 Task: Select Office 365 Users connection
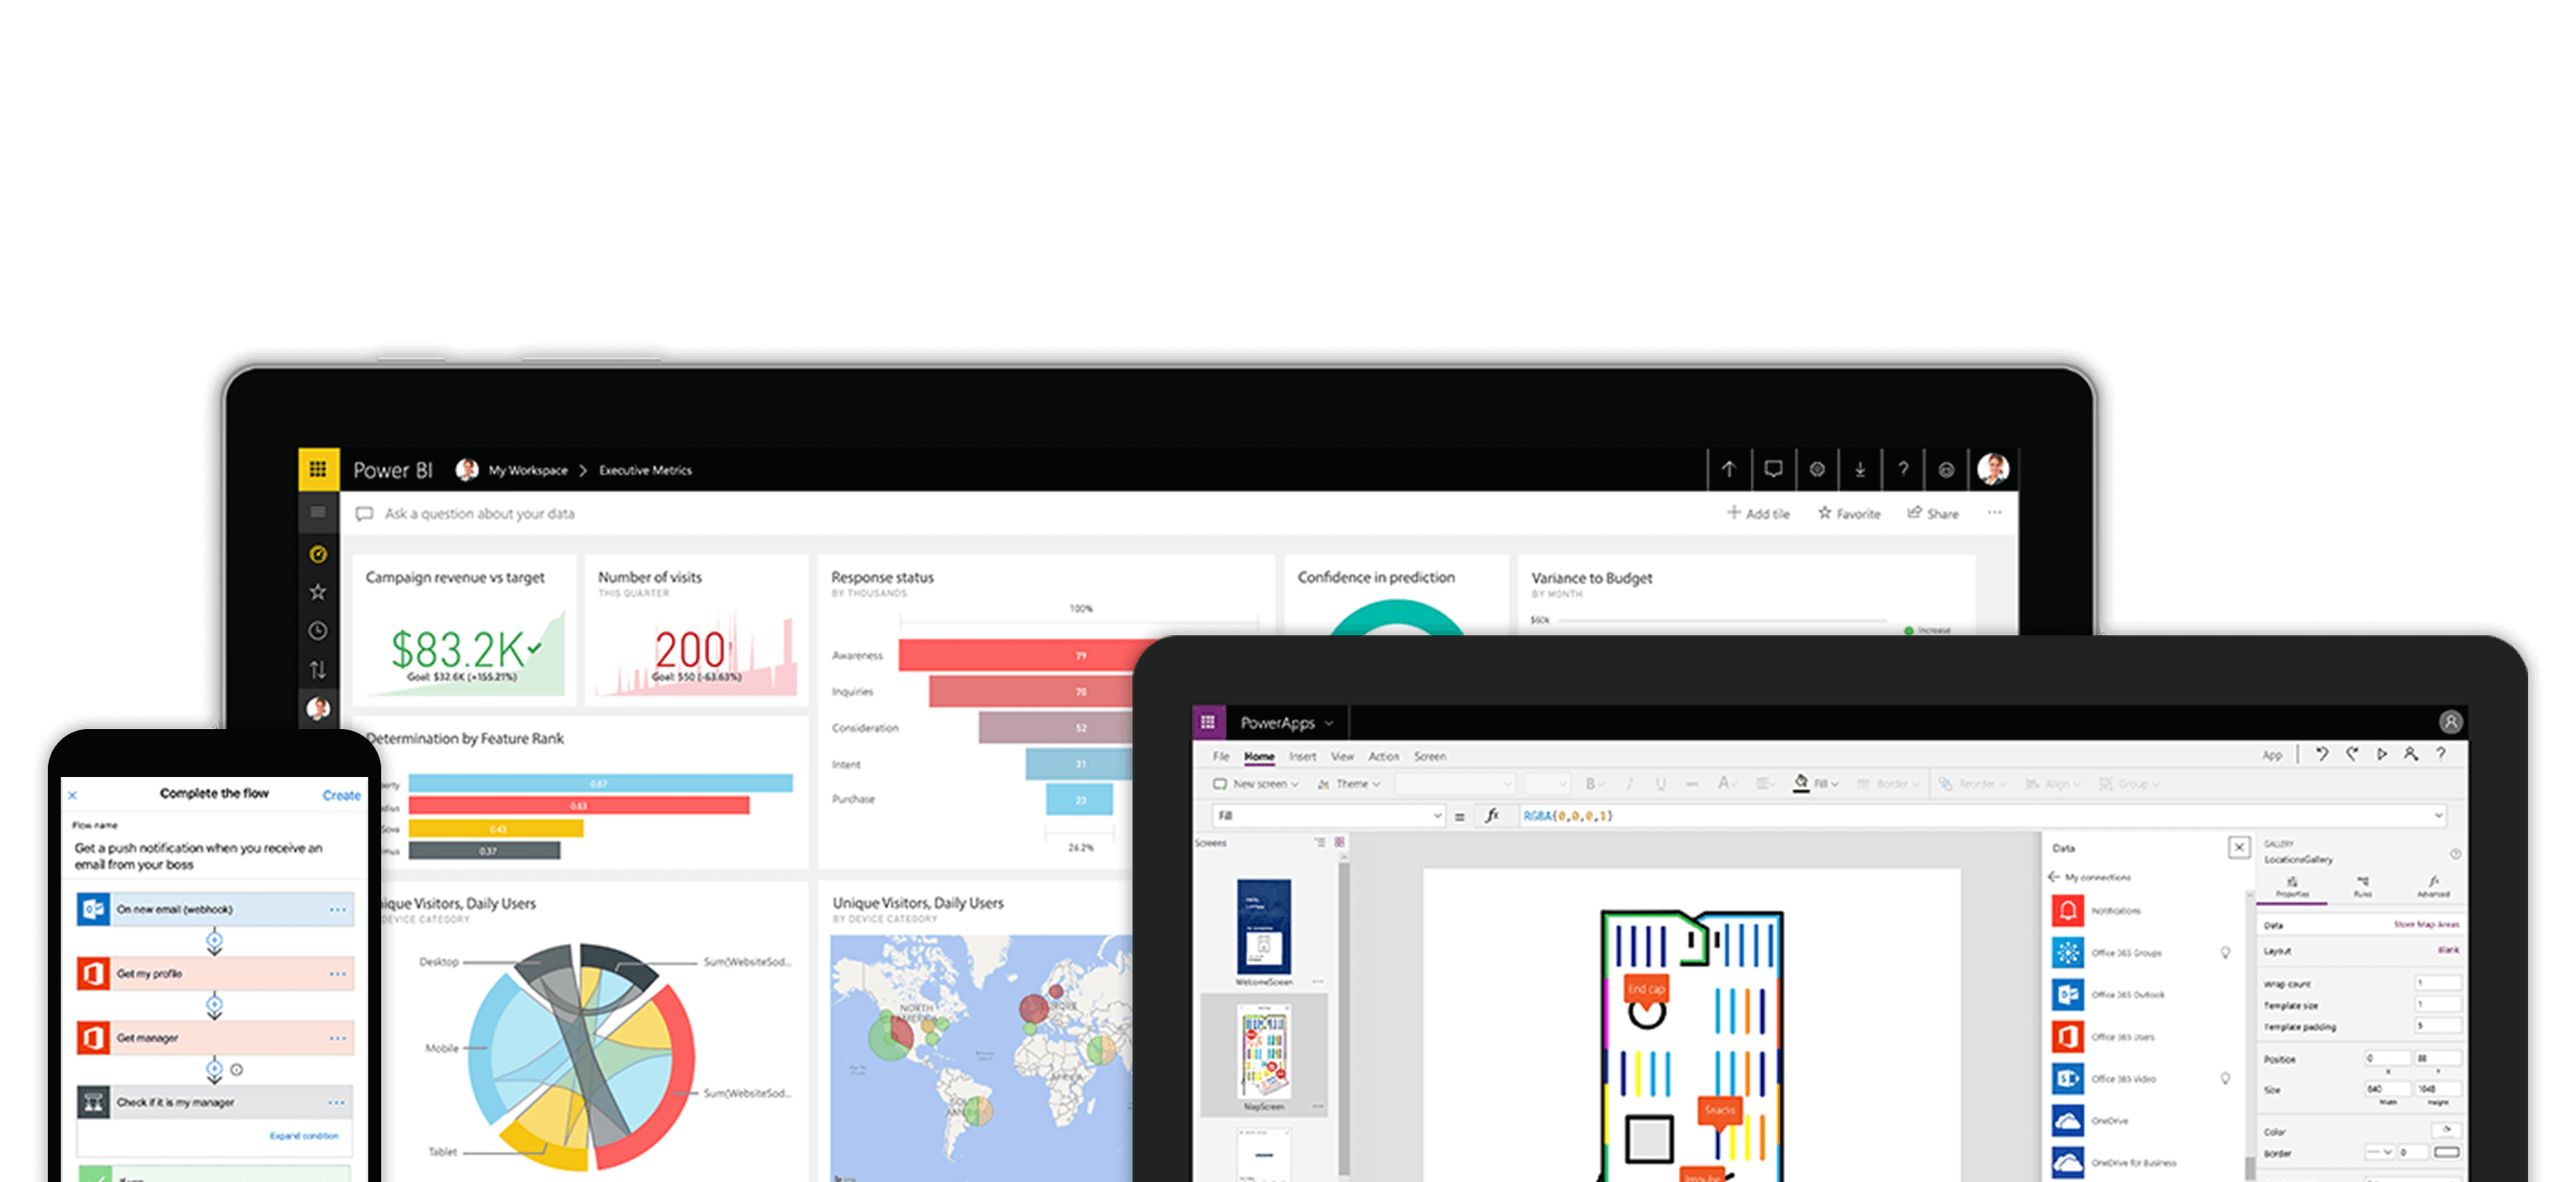(x=2103, y=1037)
